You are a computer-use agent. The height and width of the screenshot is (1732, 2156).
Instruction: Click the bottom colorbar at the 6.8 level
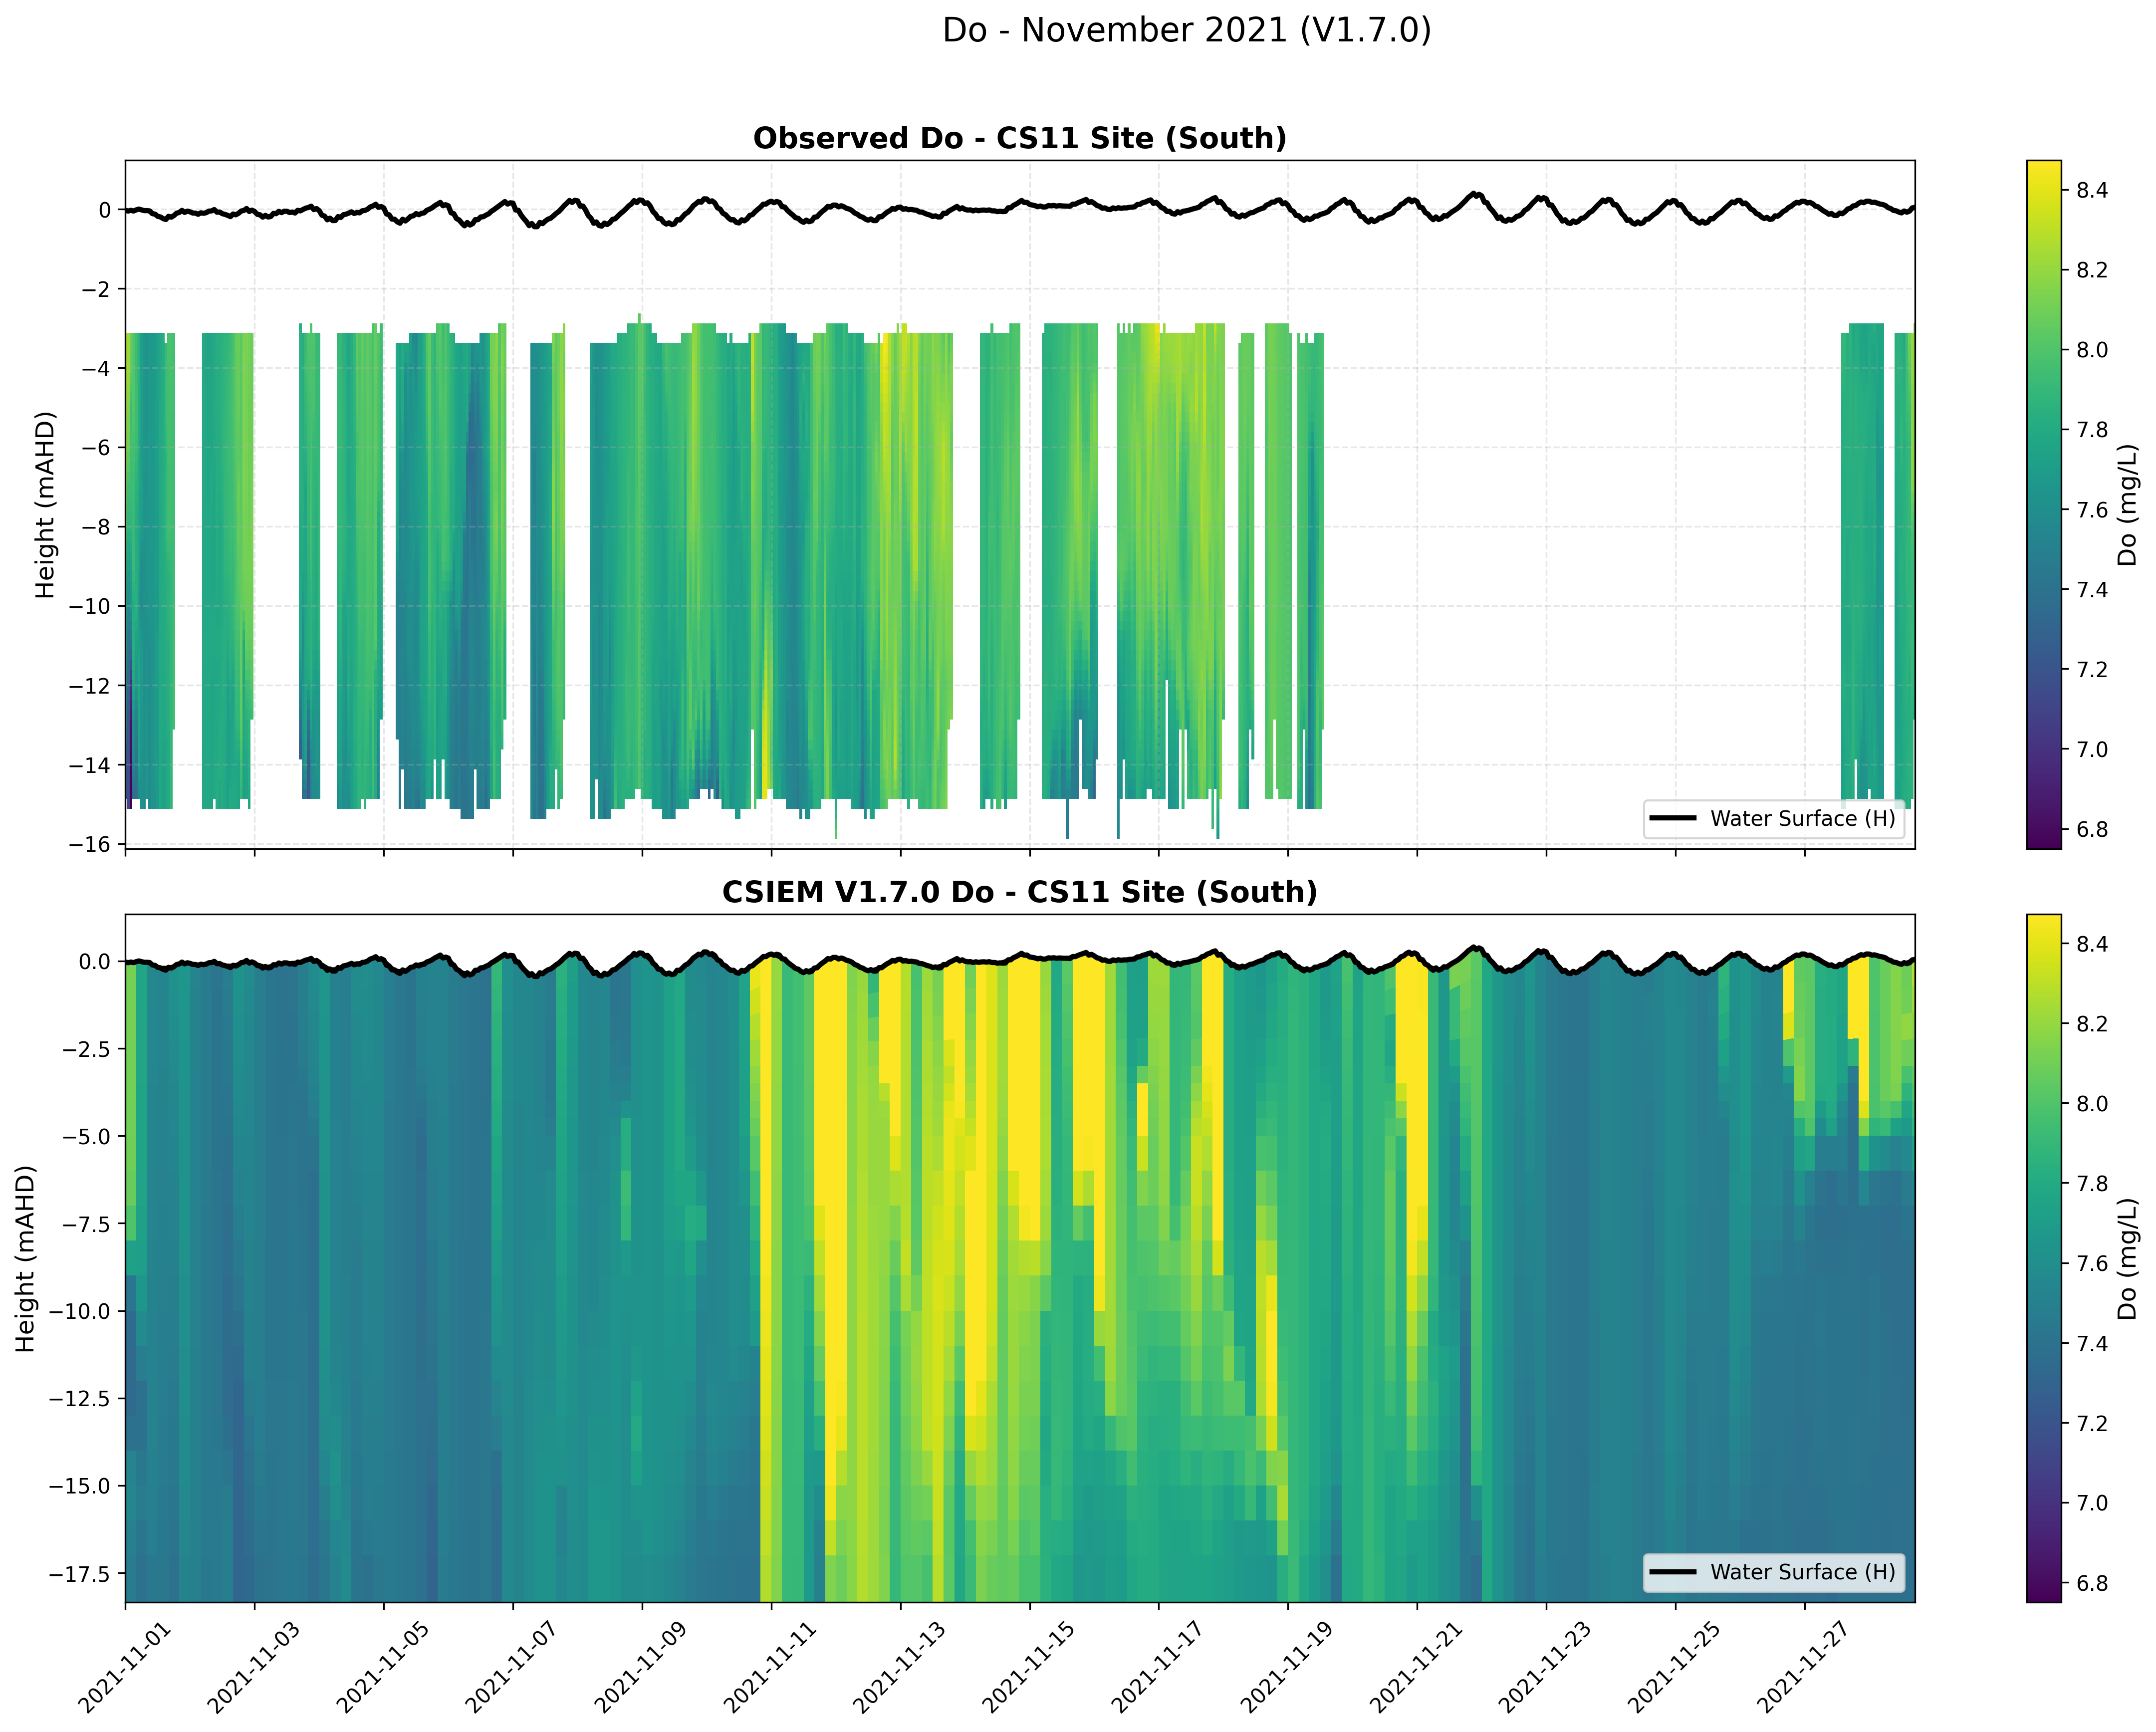pos(2043,1582)
